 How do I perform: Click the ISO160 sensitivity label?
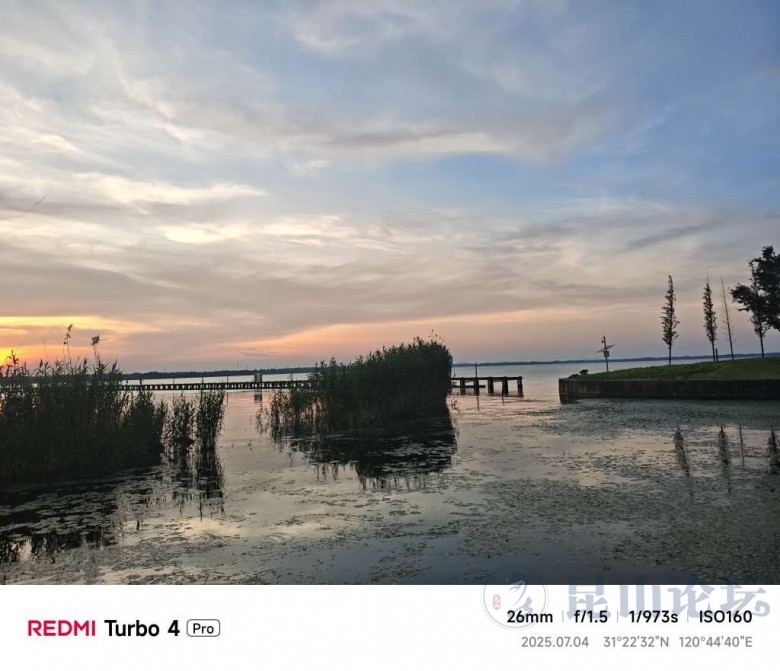tap(725, 617)
